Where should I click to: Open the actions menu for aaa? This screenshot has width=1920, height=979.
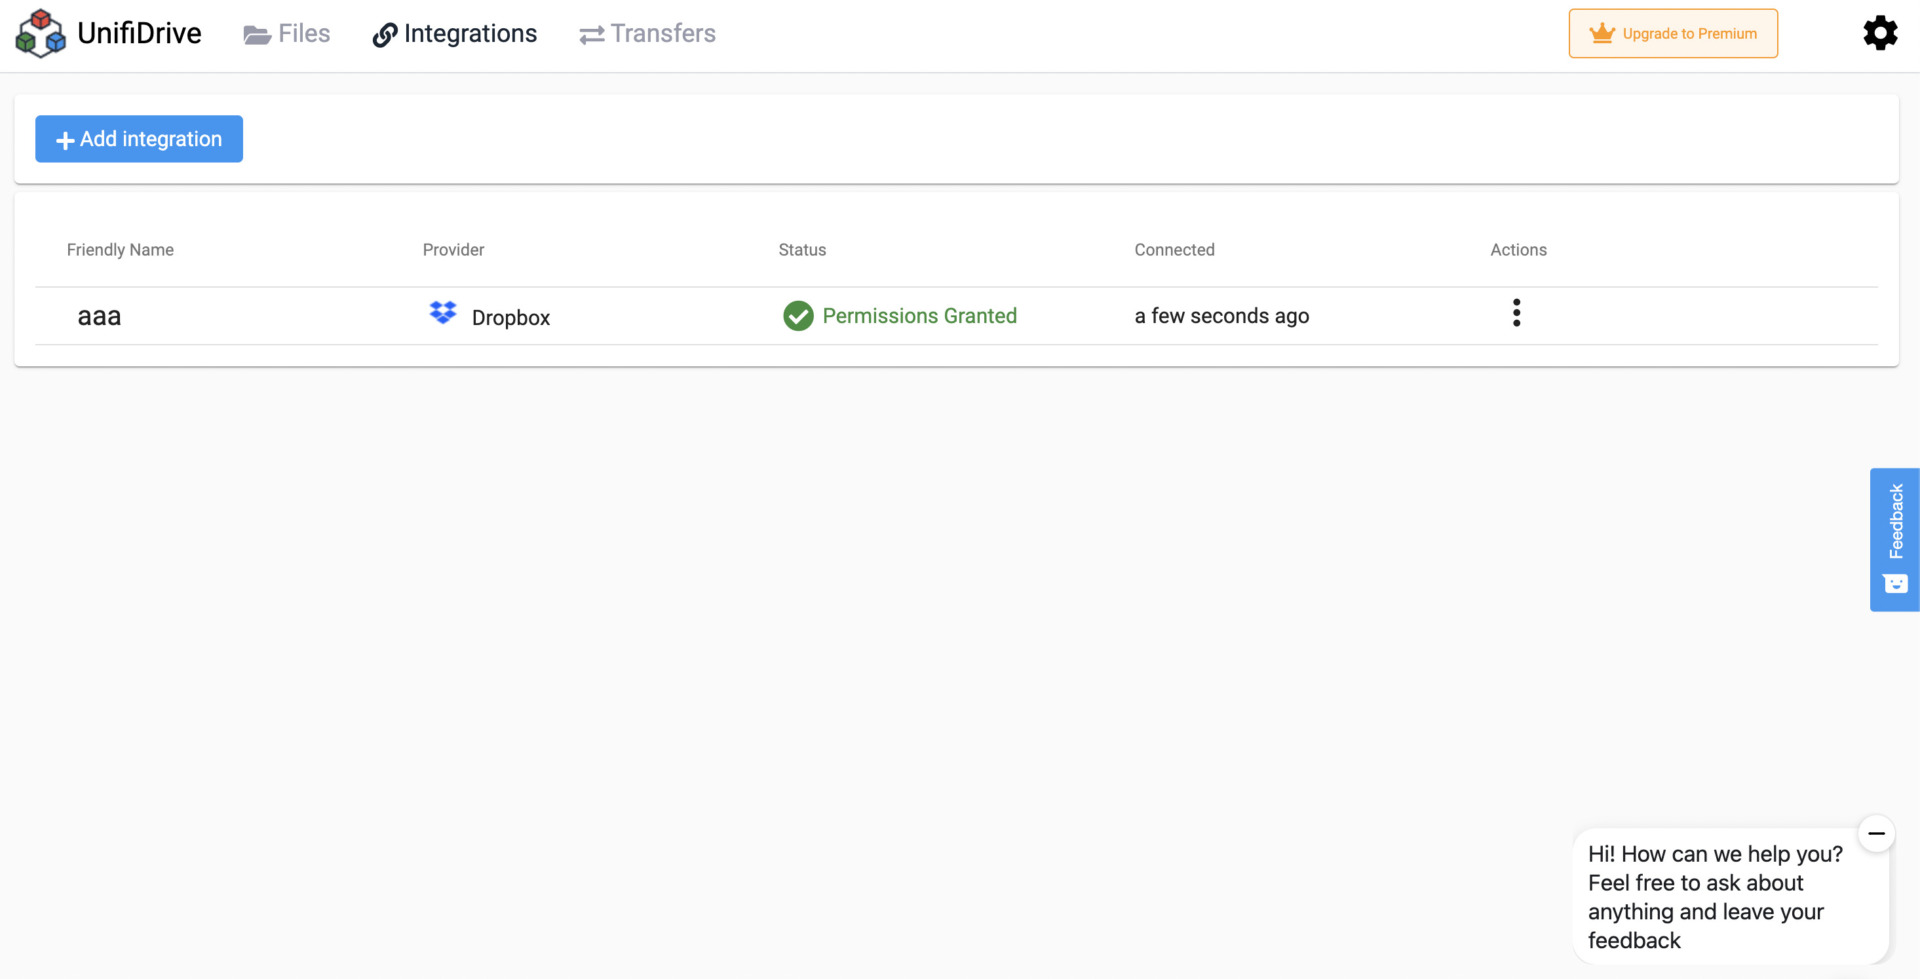click(1516, 314)
